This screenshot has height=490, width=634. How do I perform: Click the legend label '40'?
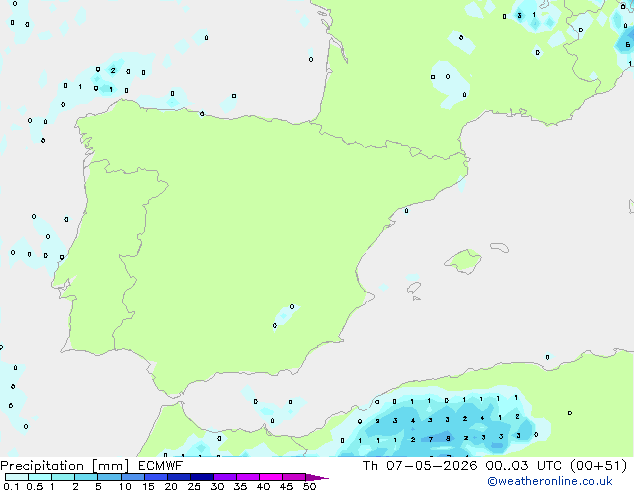pos(263,486)
